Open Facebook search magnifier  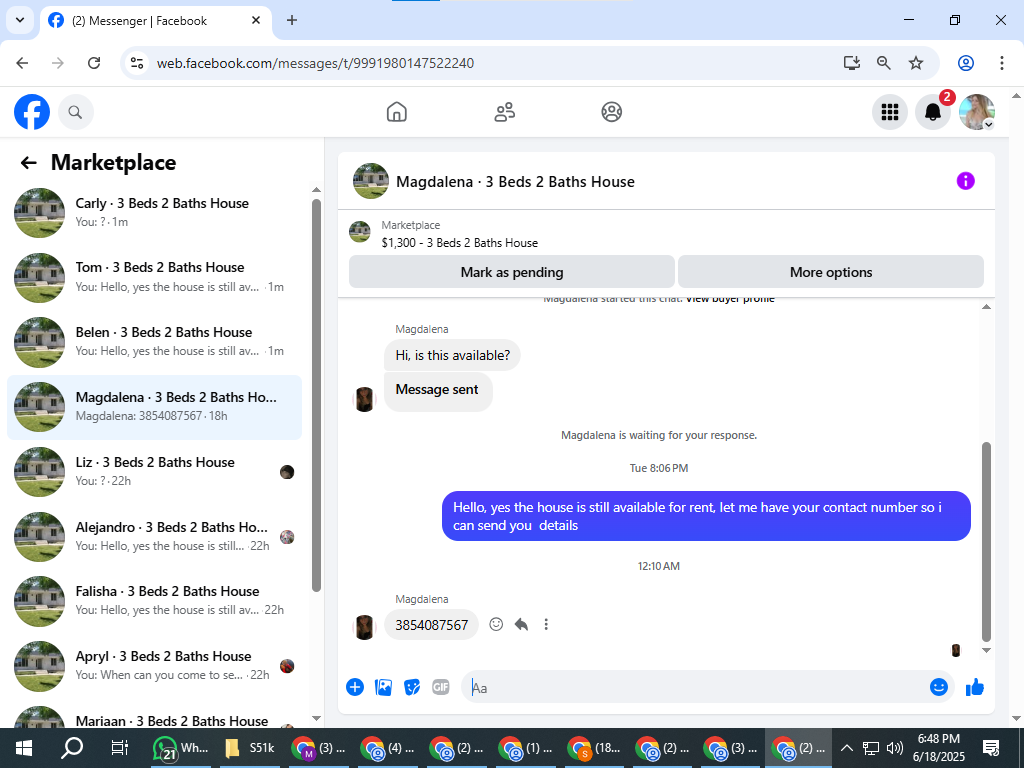76,112
